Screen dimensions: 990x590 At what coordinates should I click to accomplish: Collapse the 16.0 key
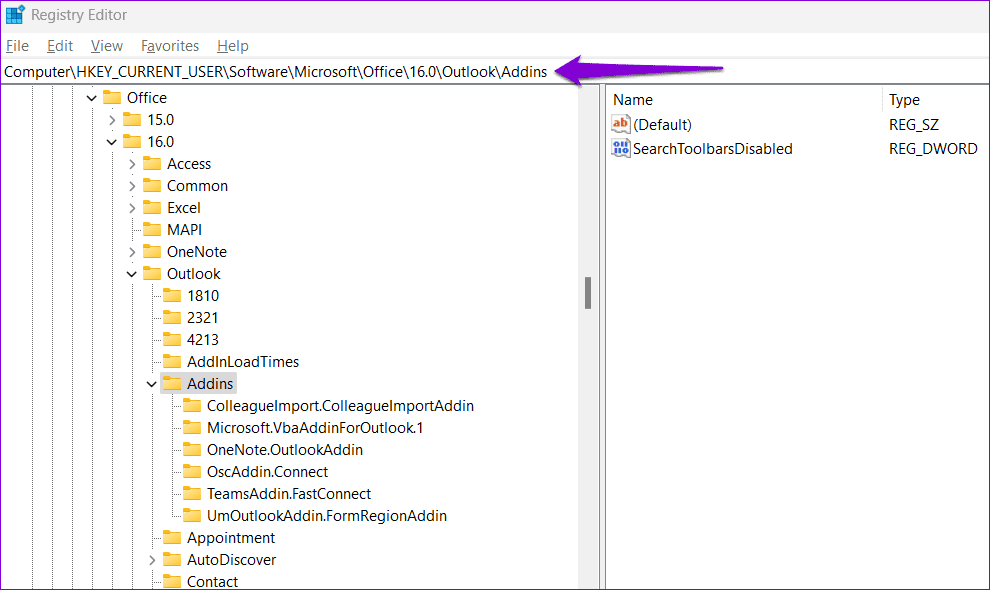point(112,142)
